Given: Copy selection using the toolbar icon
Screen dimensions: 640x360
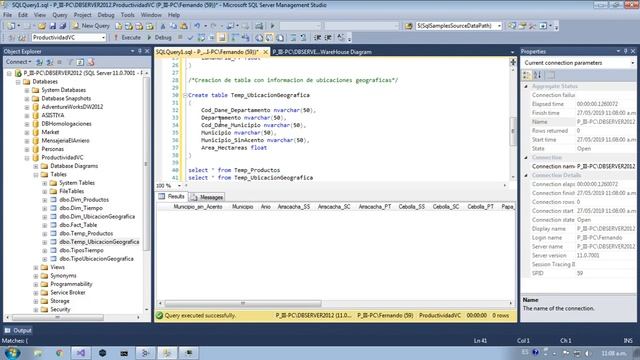Looking at the screenshot, I should tap(173, 26).
